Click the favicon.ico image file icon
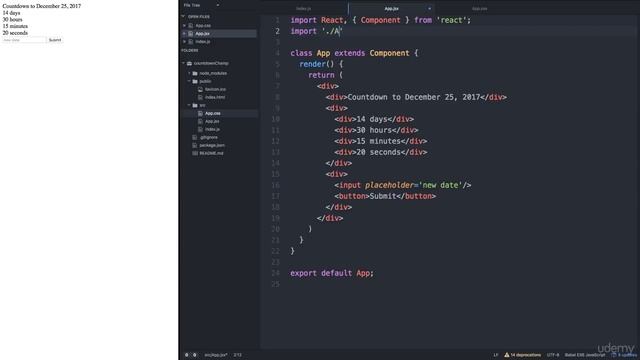The width and height of the screenshot is (640, 360). pyautogui.click(x=200, y=89)
